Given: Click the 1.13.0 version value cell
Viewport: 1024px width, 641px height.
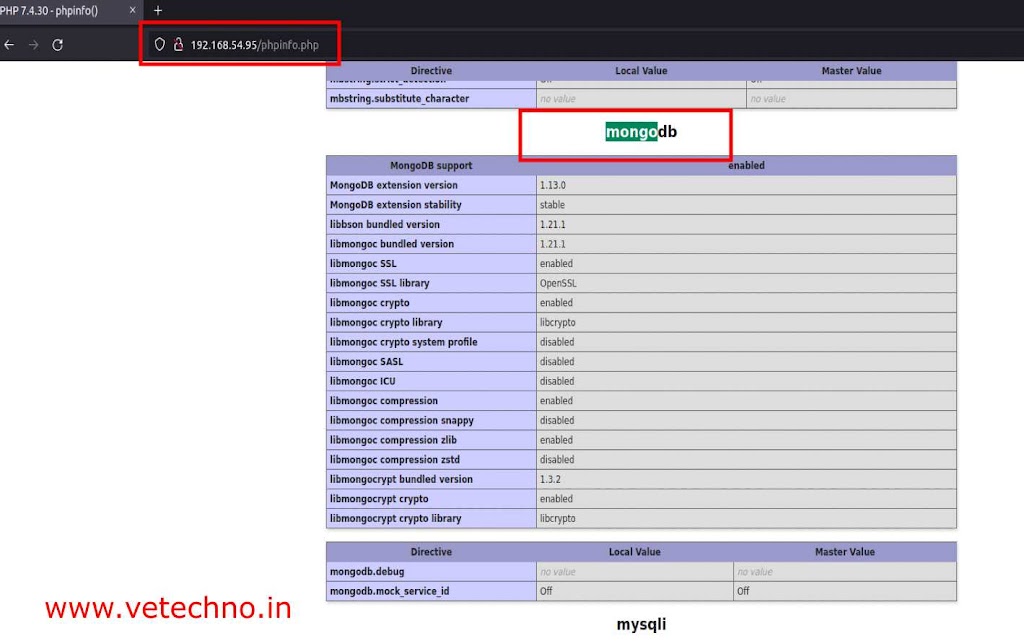Looking at the screenshot, I should tap(553, 185).
